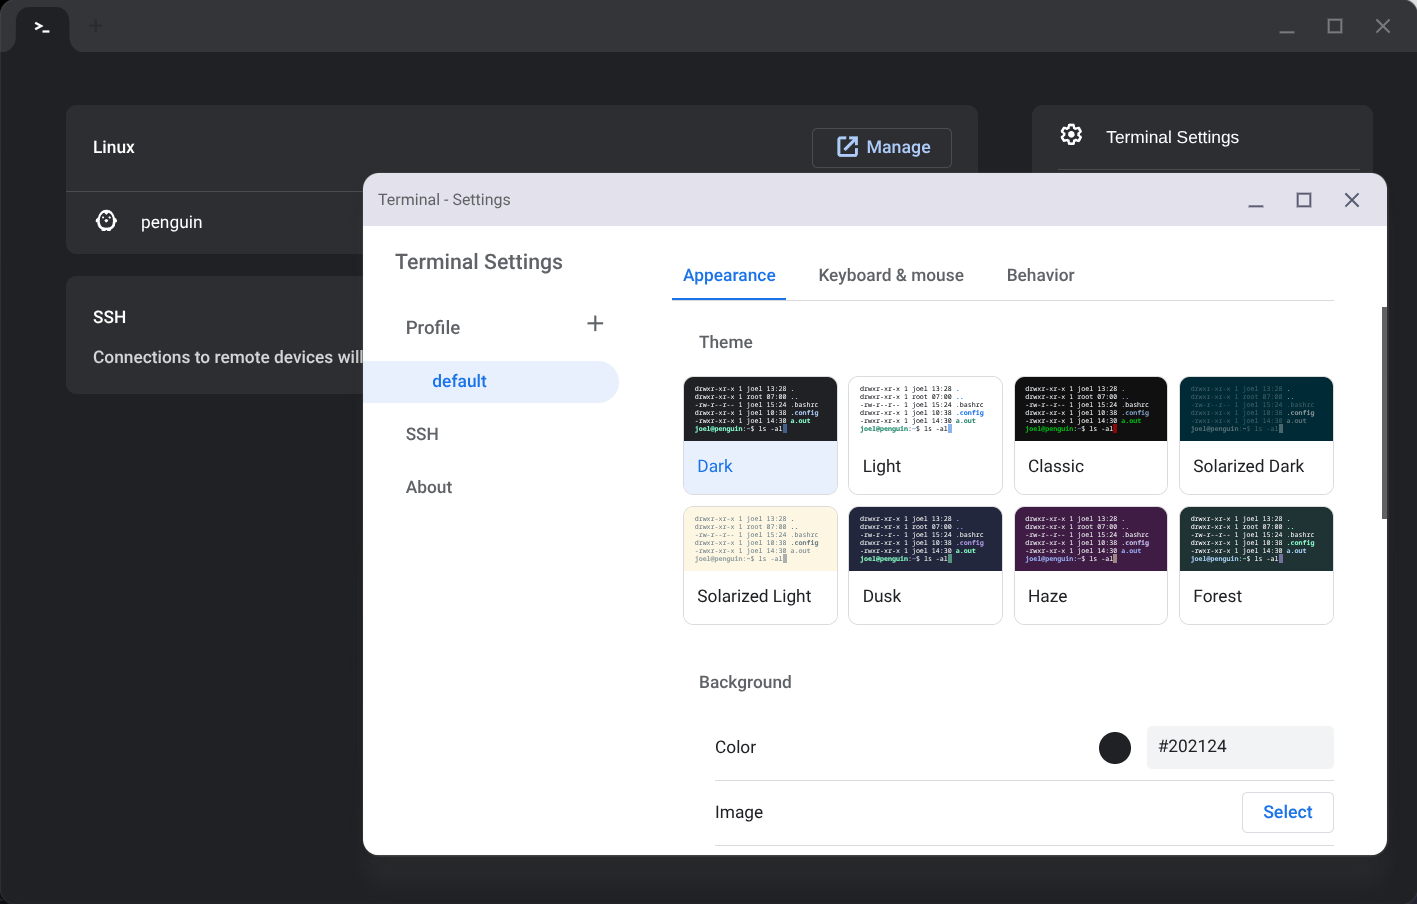Choose the Dark theme
1417x904 pixels.
point(760,435)
